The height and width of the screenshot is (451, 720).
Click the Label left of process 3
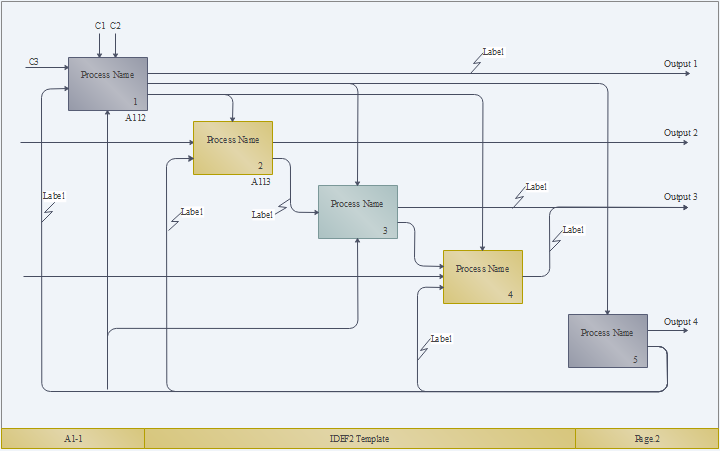click(x=262, y=214)
